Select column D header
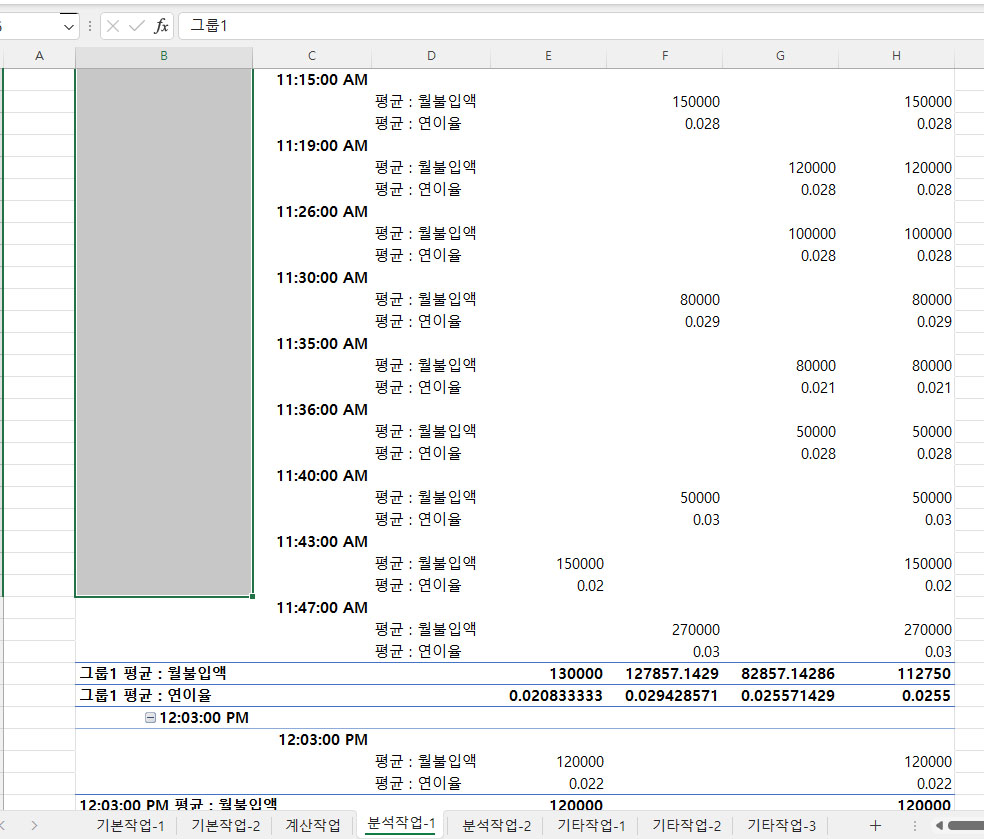Viewport: 984px width, 839px height. 431,56
